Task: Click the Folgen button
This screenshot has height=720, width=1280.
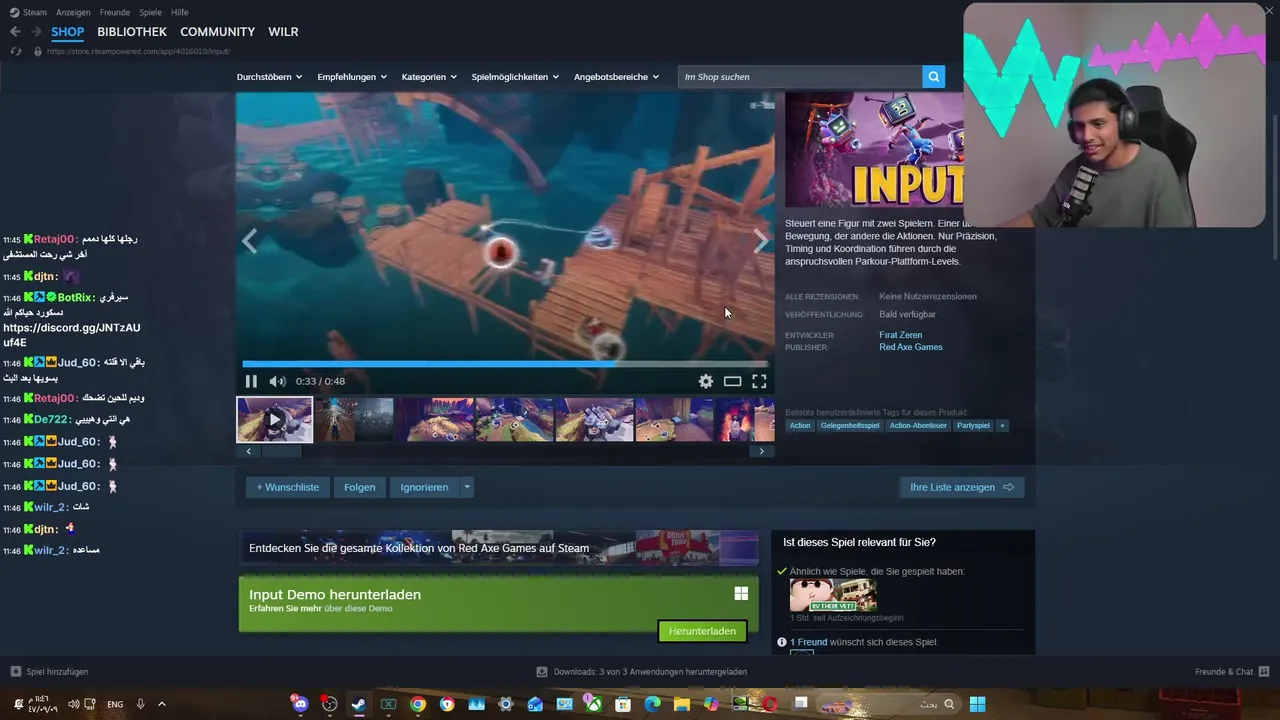Action: tap(360, 487)
